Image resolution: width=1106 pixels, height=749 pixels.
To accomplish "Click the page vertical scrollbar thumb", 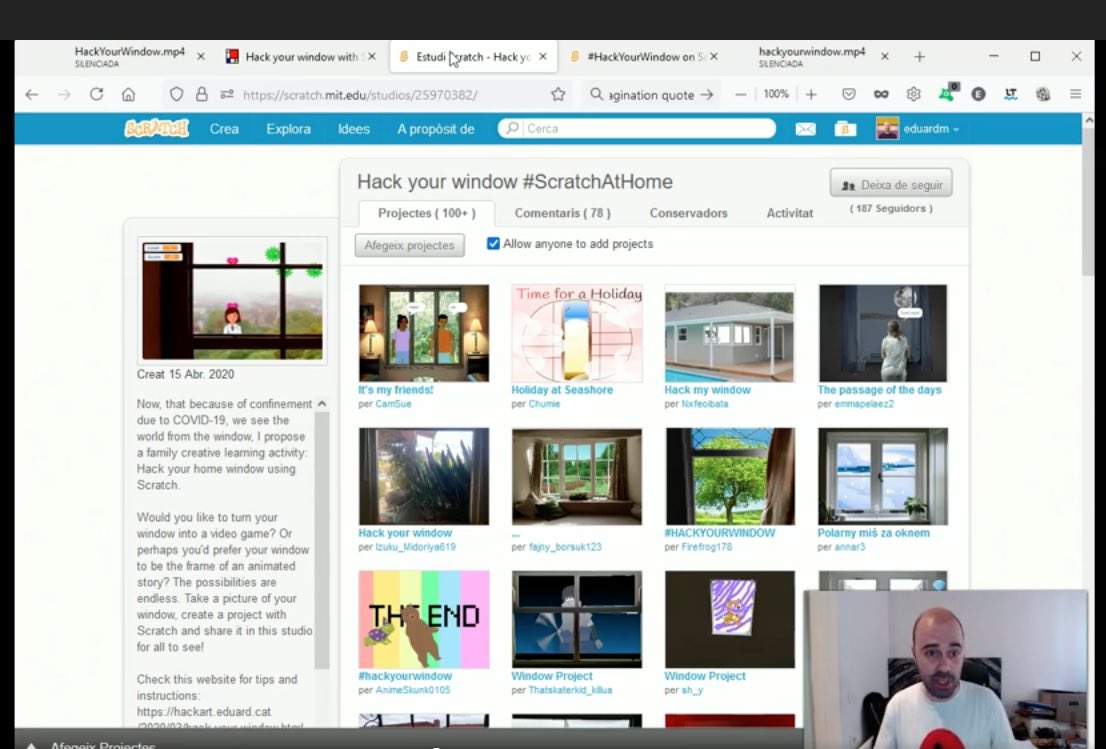I will 1088,203.
